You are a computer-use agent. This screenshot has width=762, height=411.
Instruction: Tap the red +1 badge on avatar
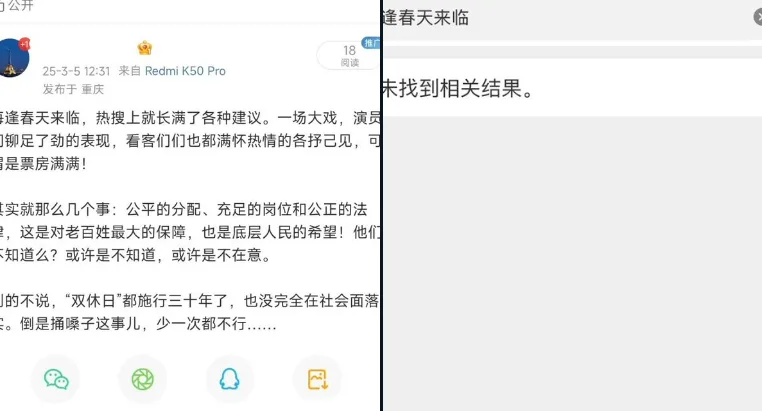point(25,44)
